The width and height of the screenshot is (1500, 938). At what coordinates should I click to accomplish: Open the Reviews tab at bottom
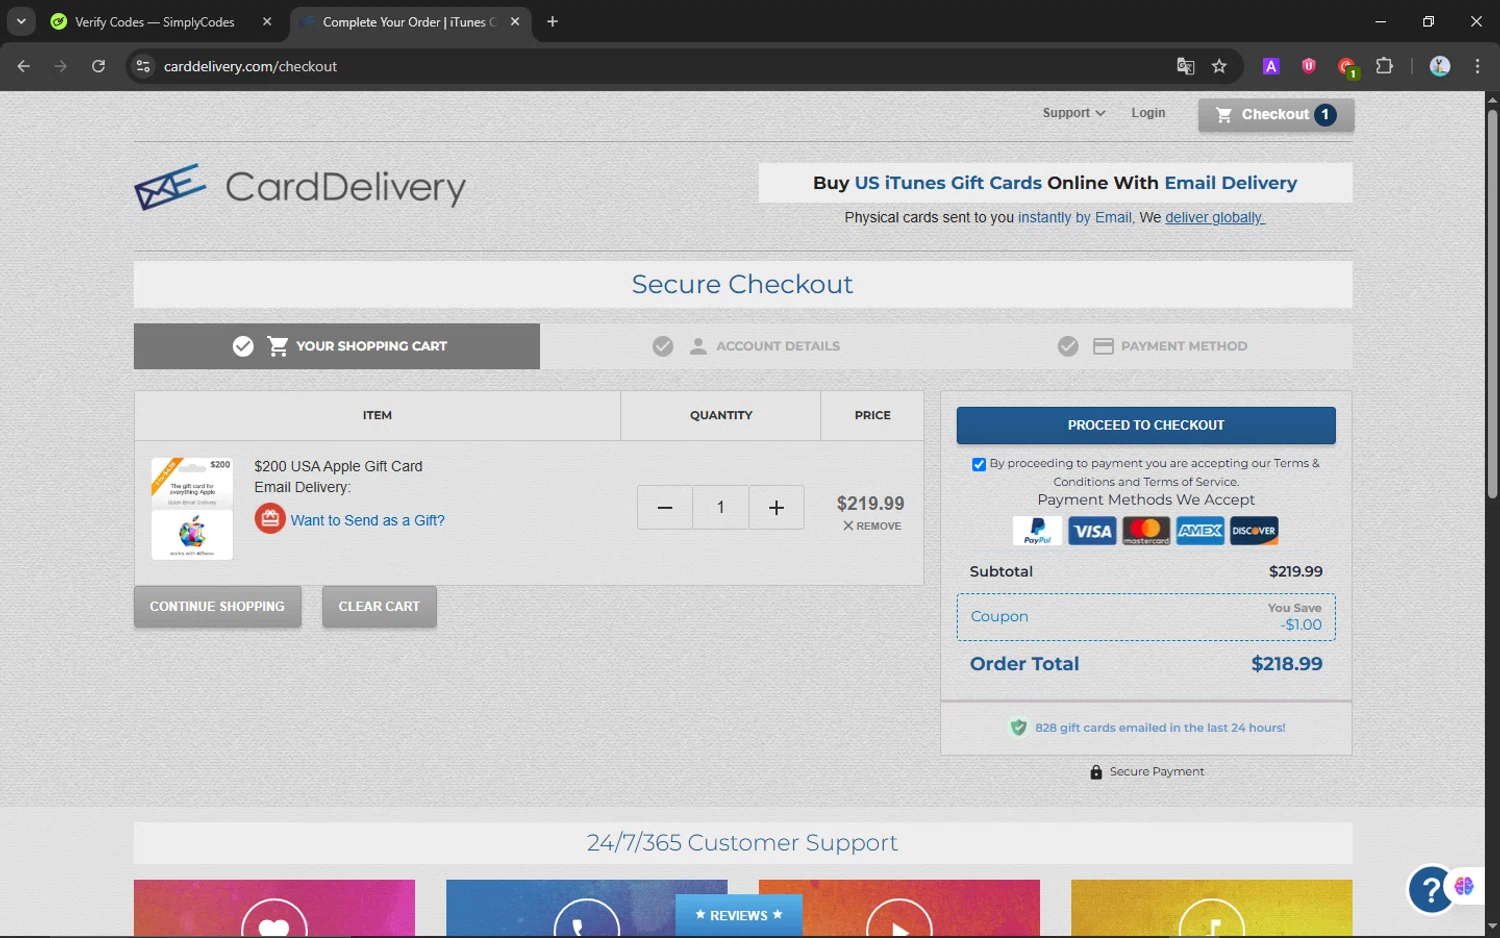tap(739, 915)
